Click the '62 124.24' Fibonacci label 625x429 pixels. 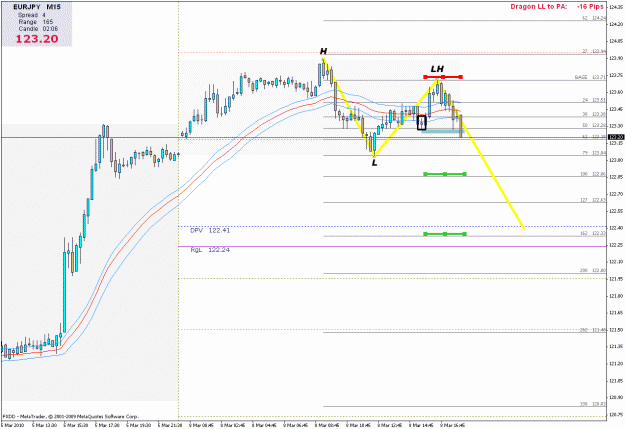tap(594, 18)
